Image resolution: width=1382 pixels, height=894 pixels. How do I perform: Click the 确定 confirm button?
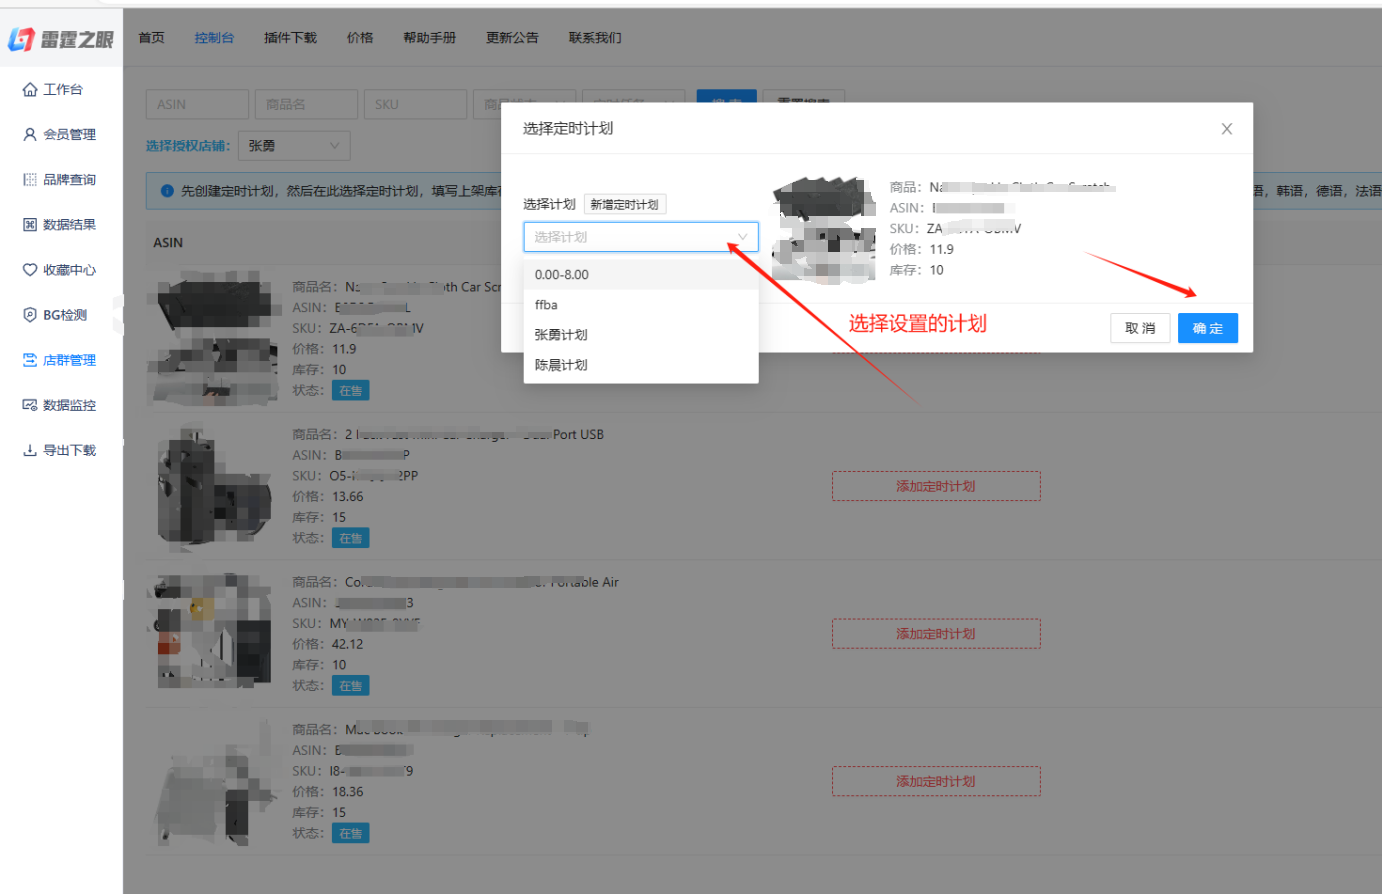[x=1207, y=328]
